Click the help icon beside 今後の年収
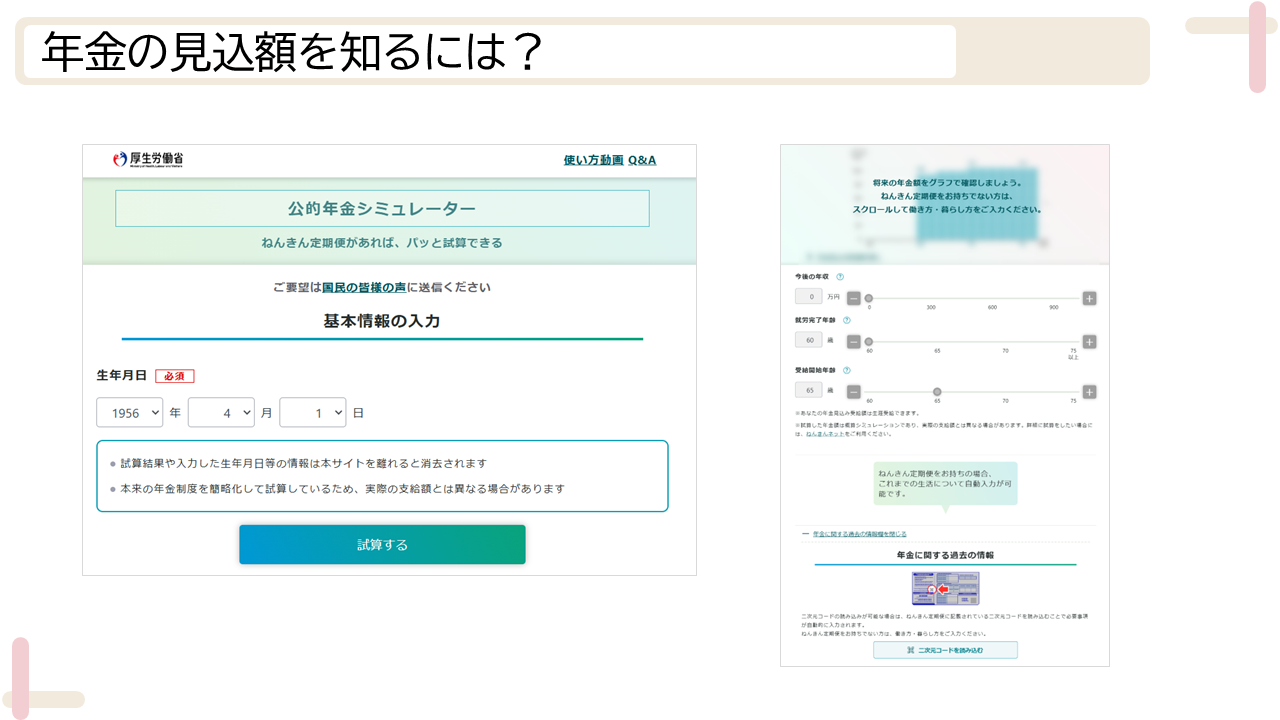1280x720 pixels. point(840,277)
